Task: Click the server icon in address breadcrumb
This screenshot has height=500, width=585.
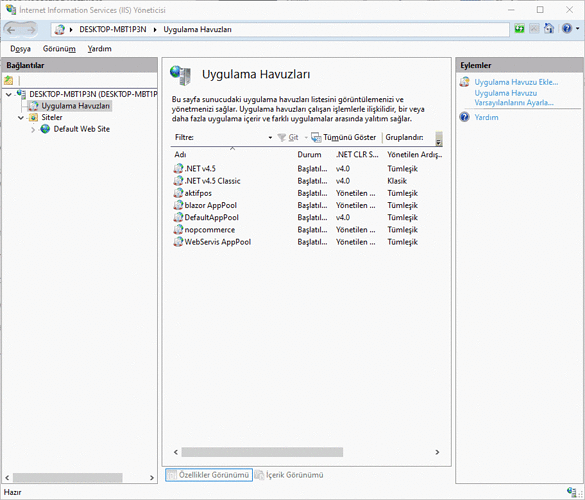Action: tap(60, 29)
